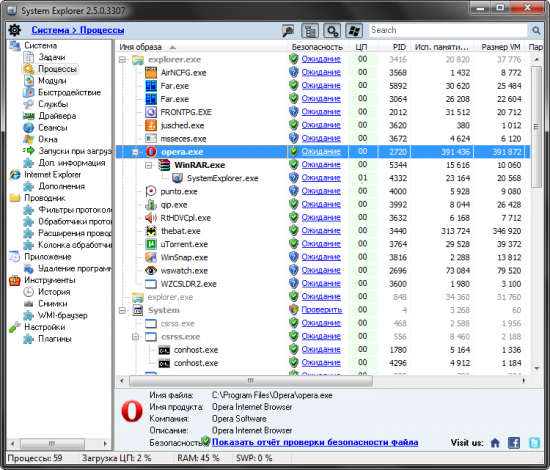The width and height of the screenshot is (550, 470).
Task: Click the search magnifier icon next to Search field
Action: [536, 31]
